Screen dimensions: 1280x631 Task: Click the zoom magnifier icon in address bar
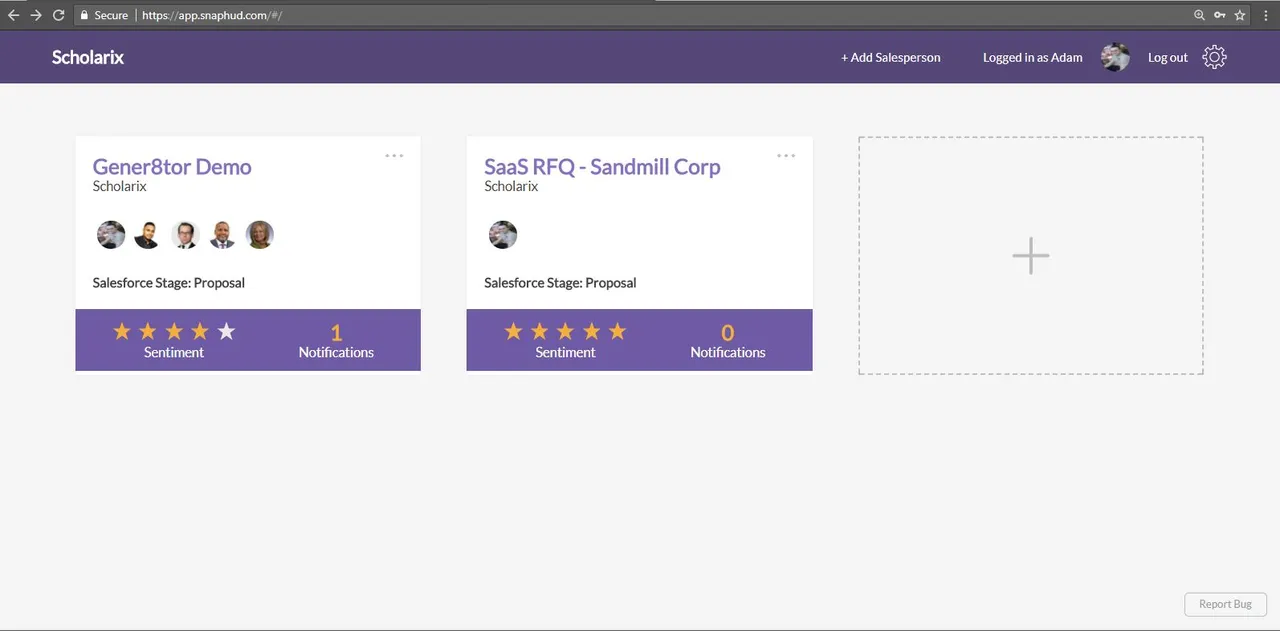1199,15
